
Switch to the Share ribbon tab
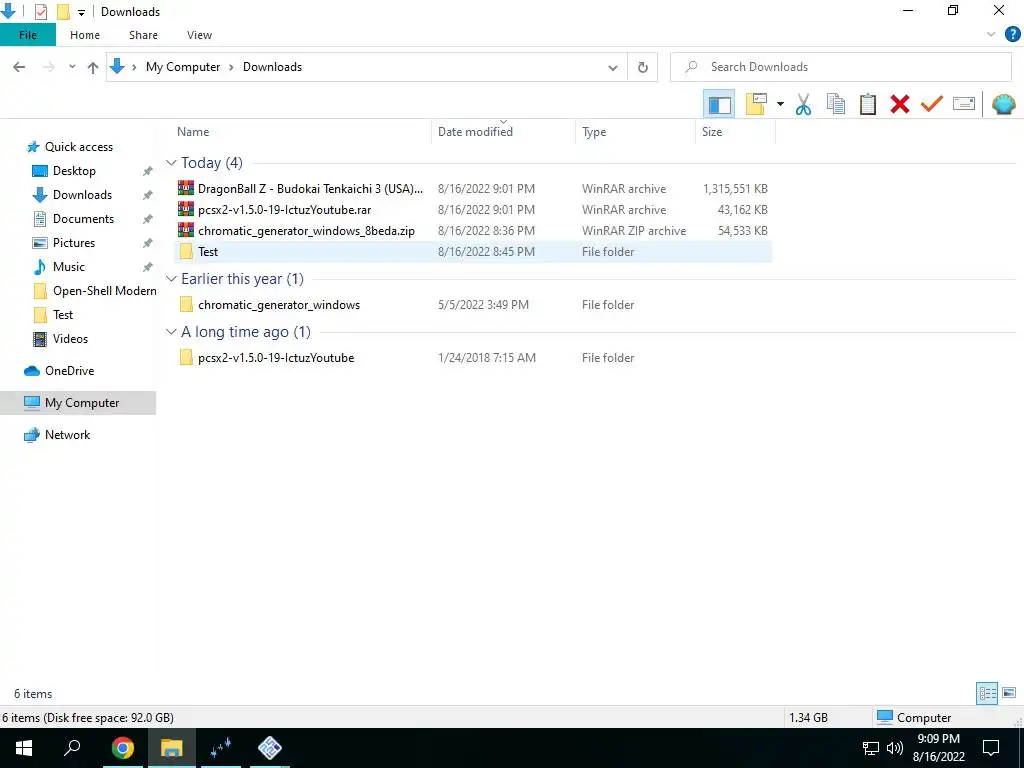143,35
